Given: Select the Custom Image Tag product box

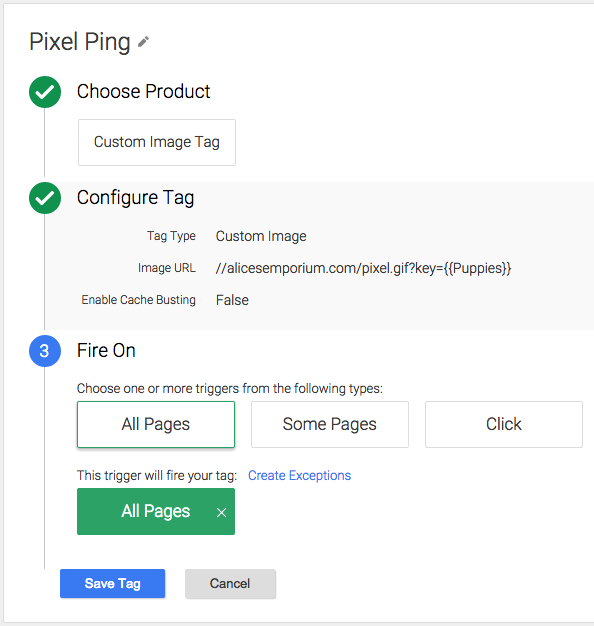Looking at the screenshot, I should tap(157, 142).
